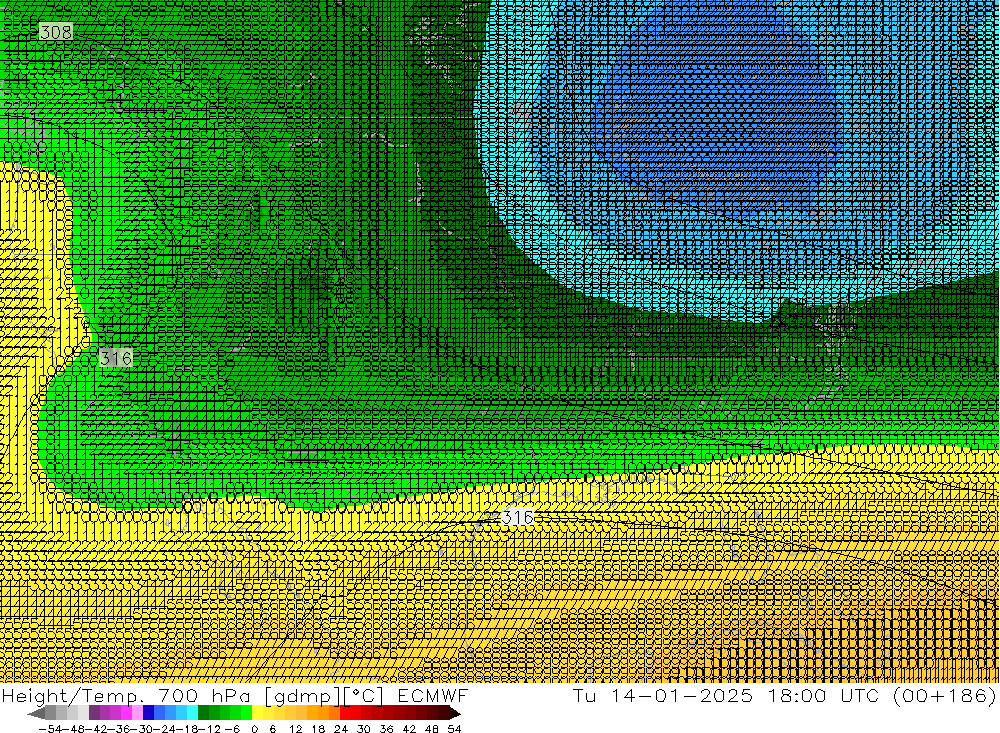Click the 316 contour label in yellow area
Image resolution: width=1000 pixels, height=733 pixels.
[x=517, y=517]
